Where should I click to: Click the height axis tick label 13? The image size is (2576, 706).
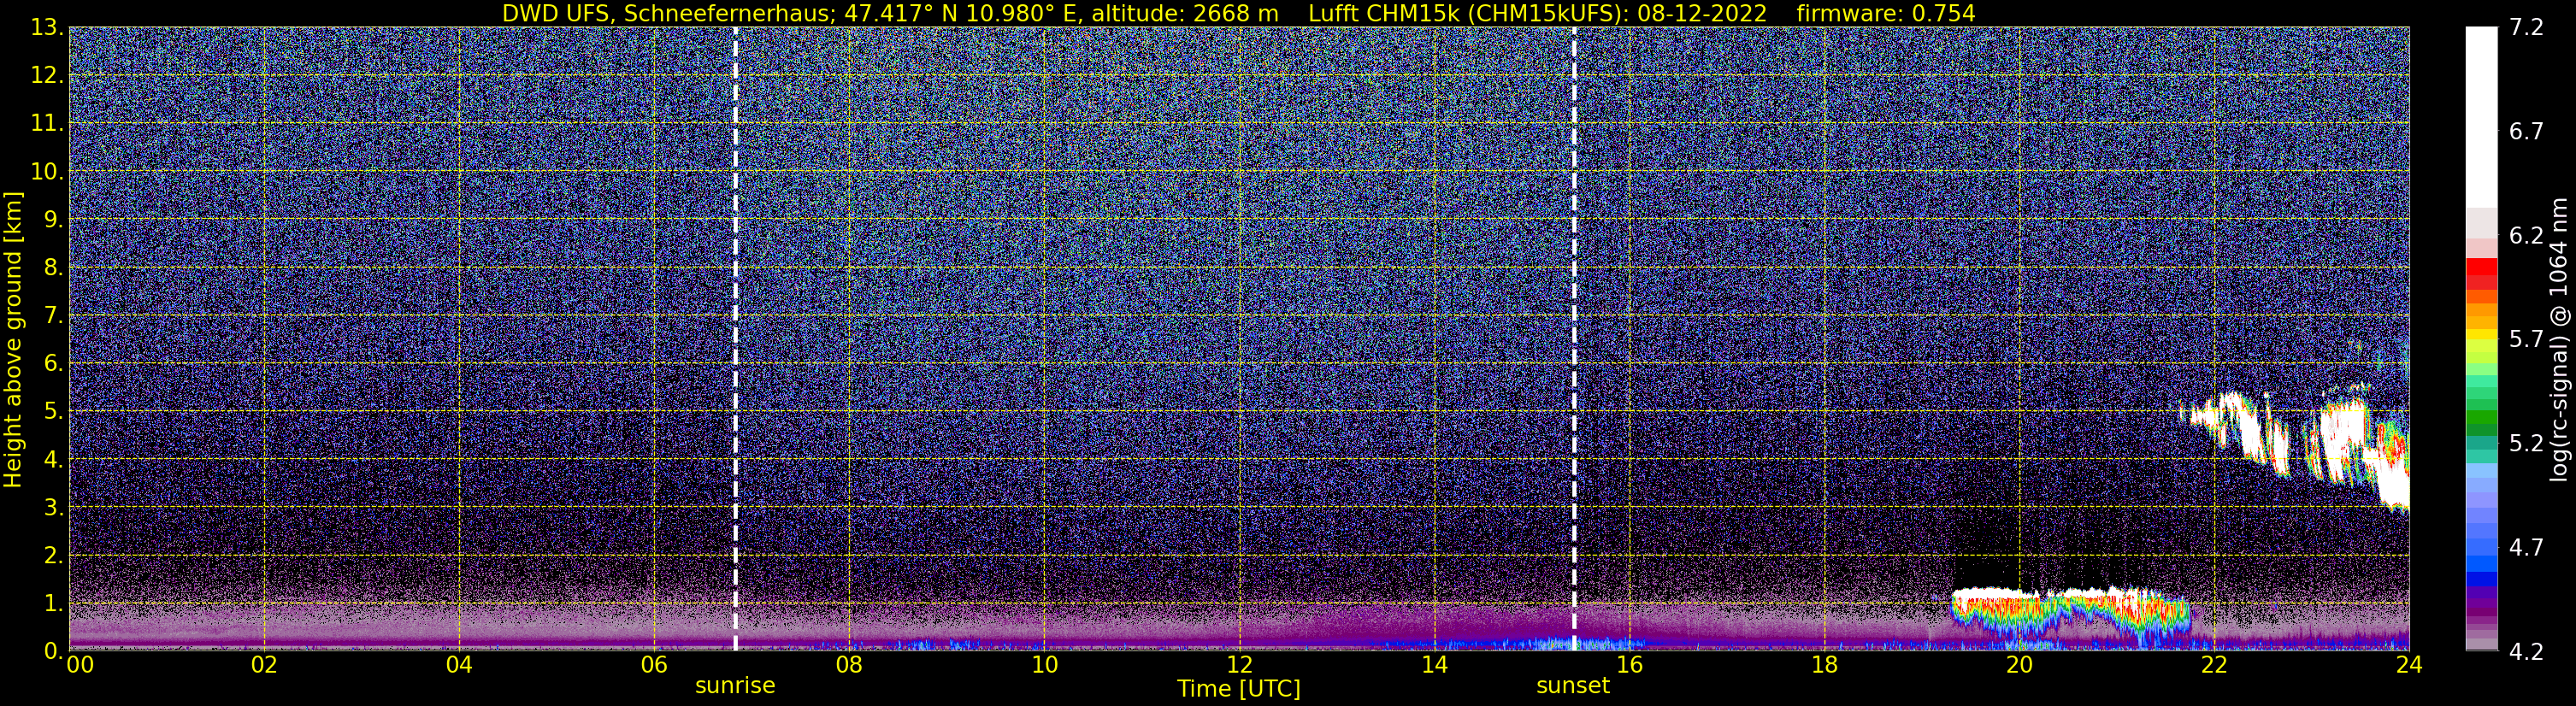[46, 28]
